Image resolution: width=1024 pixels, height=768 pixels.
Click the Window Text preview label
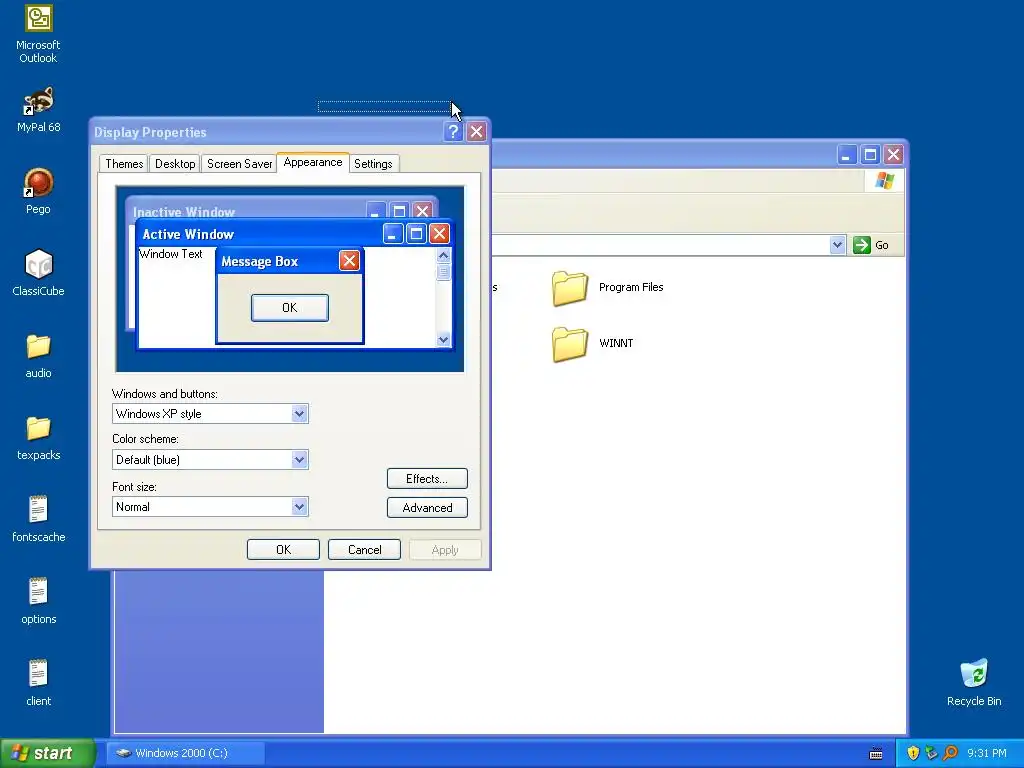pos(171,254)
